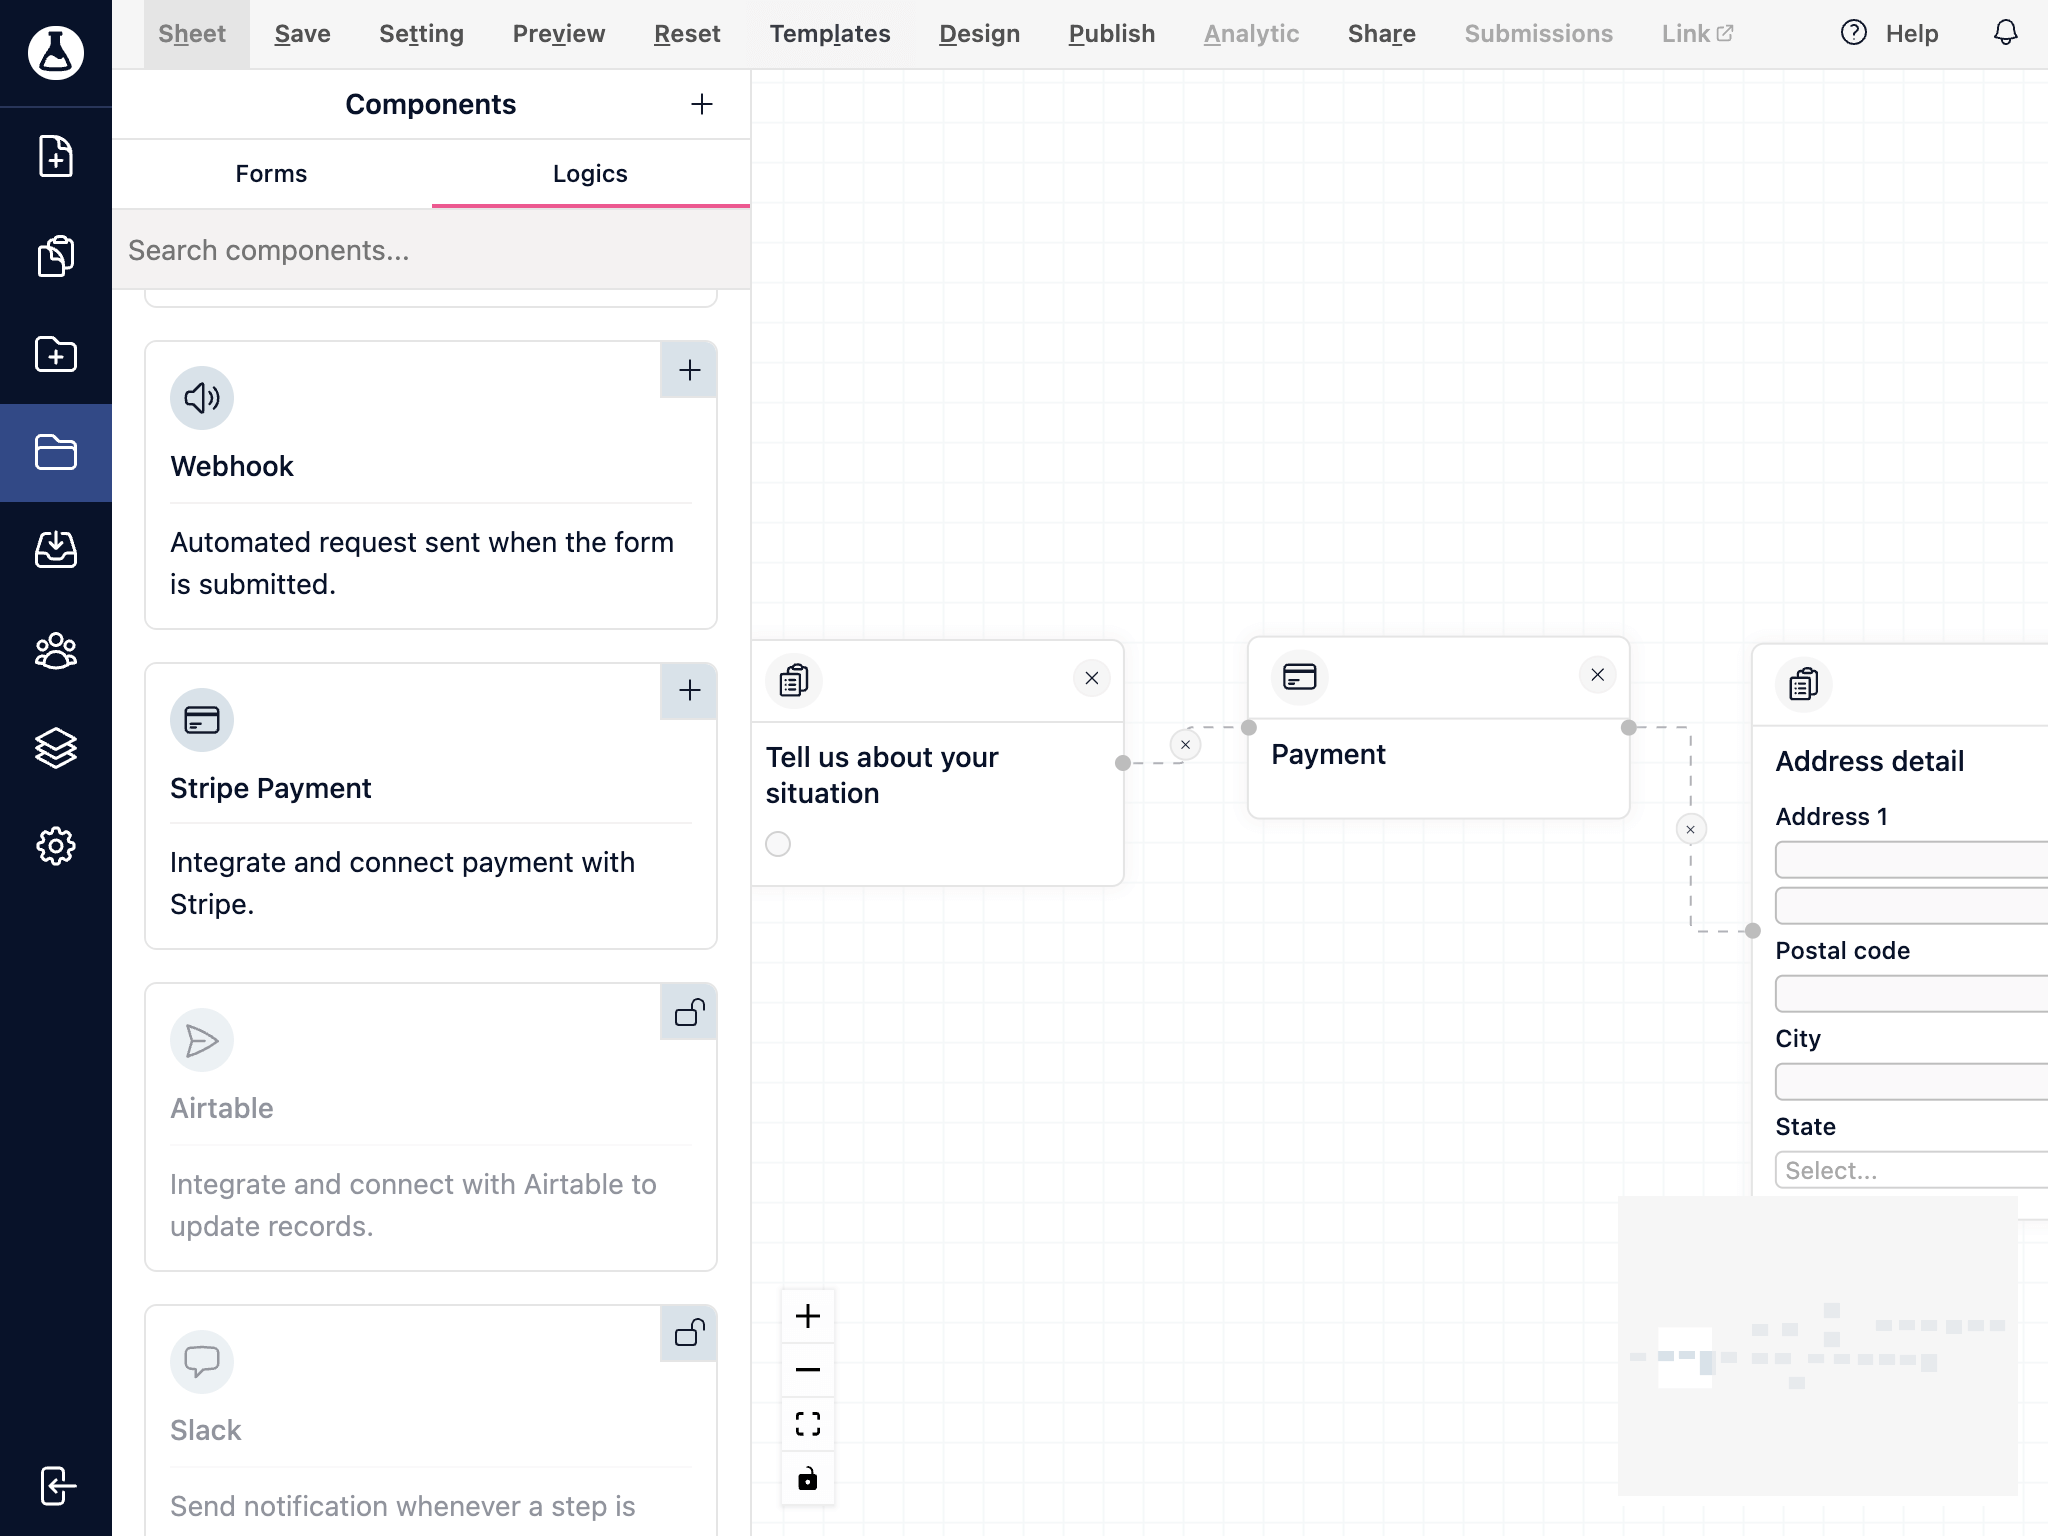The image size is (2048, 1536).
Task: Switch to the Logics tab
Action: click(590, 173)
